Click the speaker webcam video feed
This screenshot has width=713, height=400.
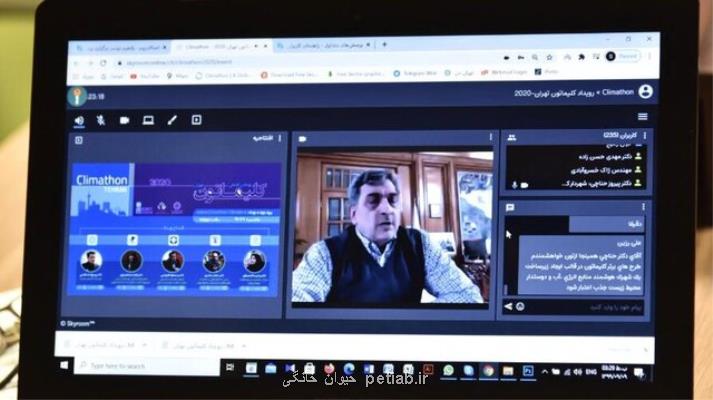(392, 227)
